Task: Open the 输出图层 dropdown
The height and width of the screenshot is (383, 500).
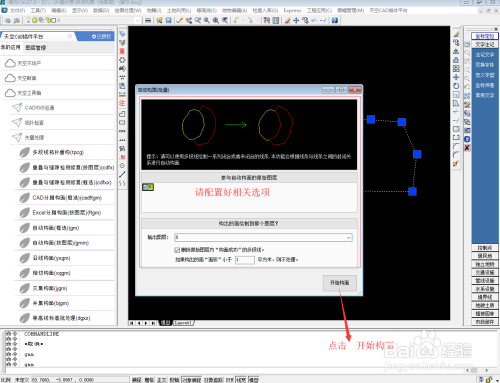Action: 348,238
